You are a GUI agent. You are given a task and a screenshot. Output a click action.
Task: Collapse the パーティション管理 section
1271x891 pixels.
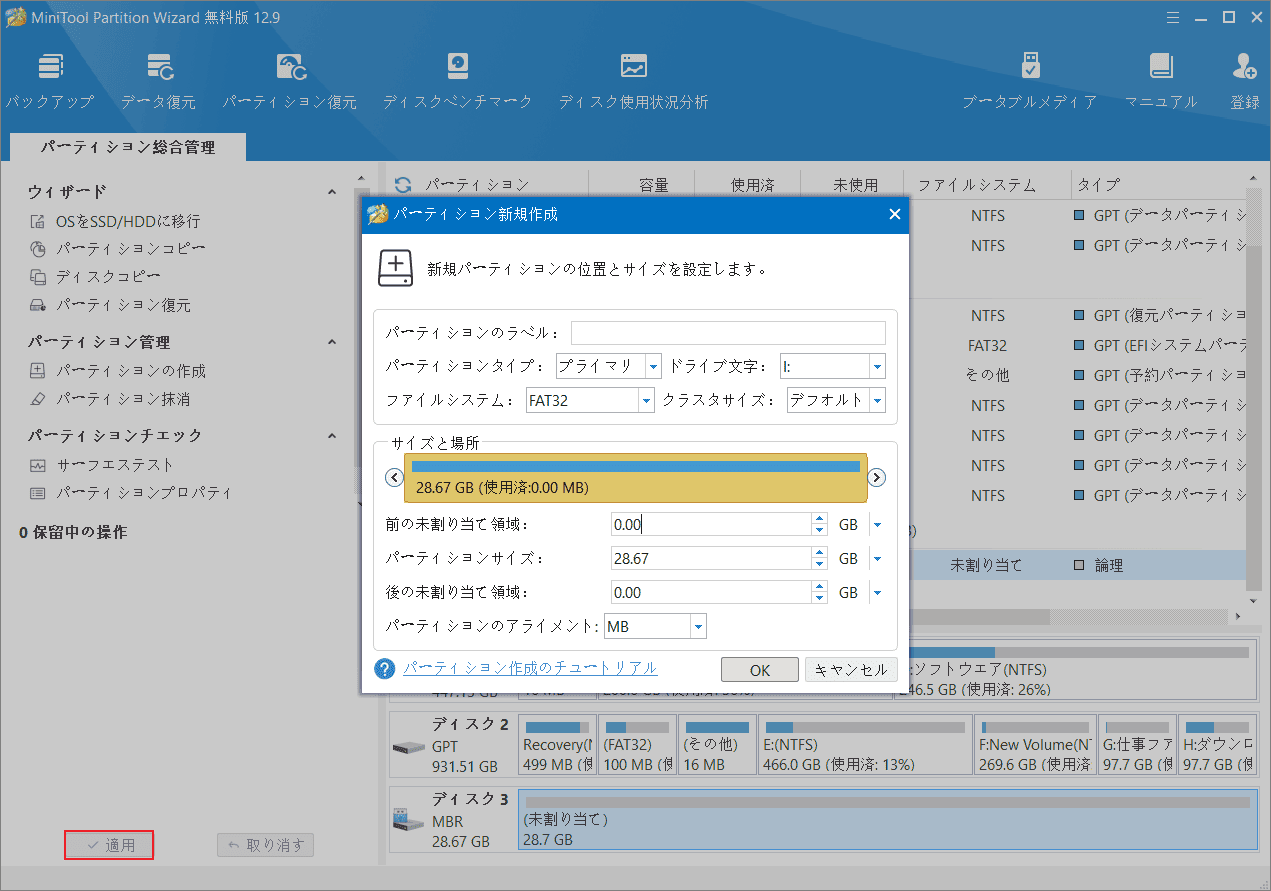coord(332,342)
